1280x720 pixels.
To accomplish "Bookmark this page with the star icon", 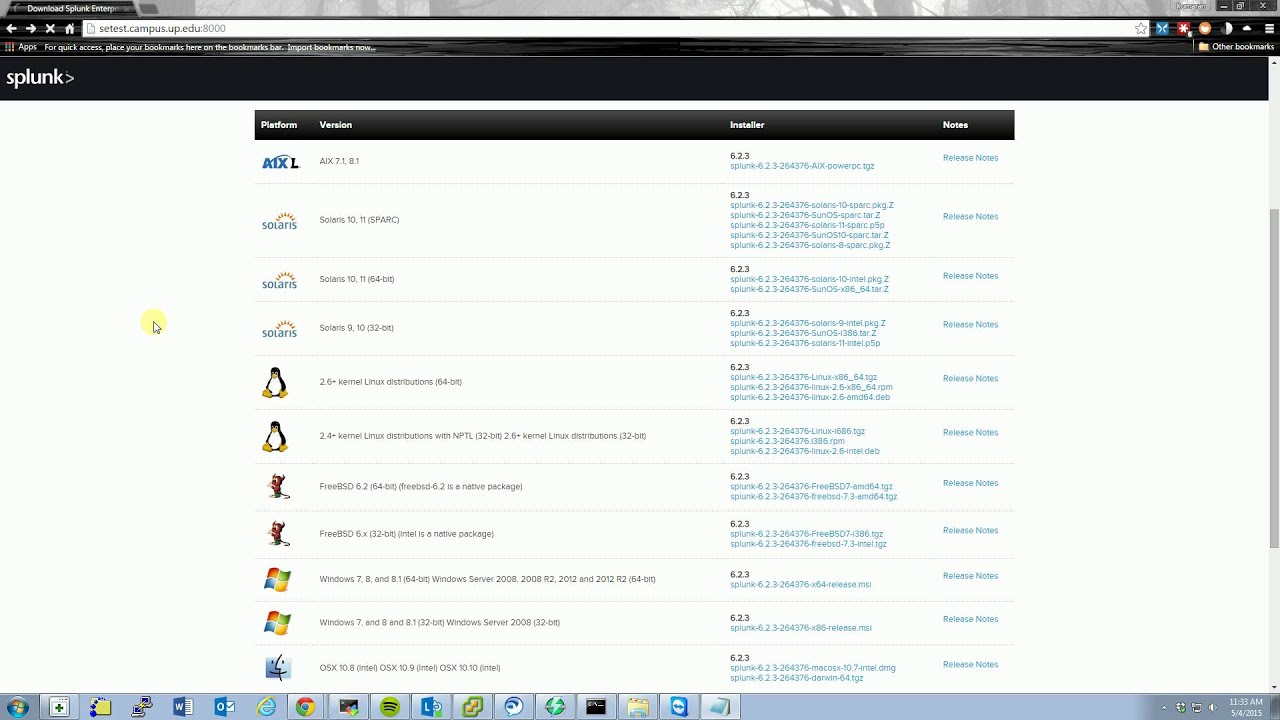I will (x=1141, y=29).
